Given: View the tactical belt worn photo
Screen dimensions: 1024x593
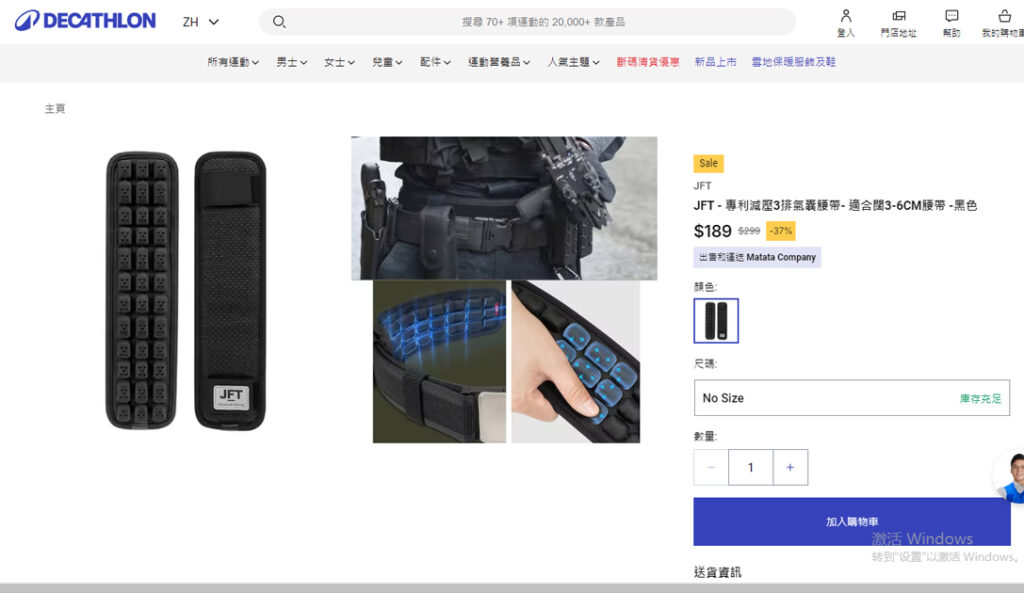Looking at the screenshot, I should pyautogui.click(x=504, y=208).
